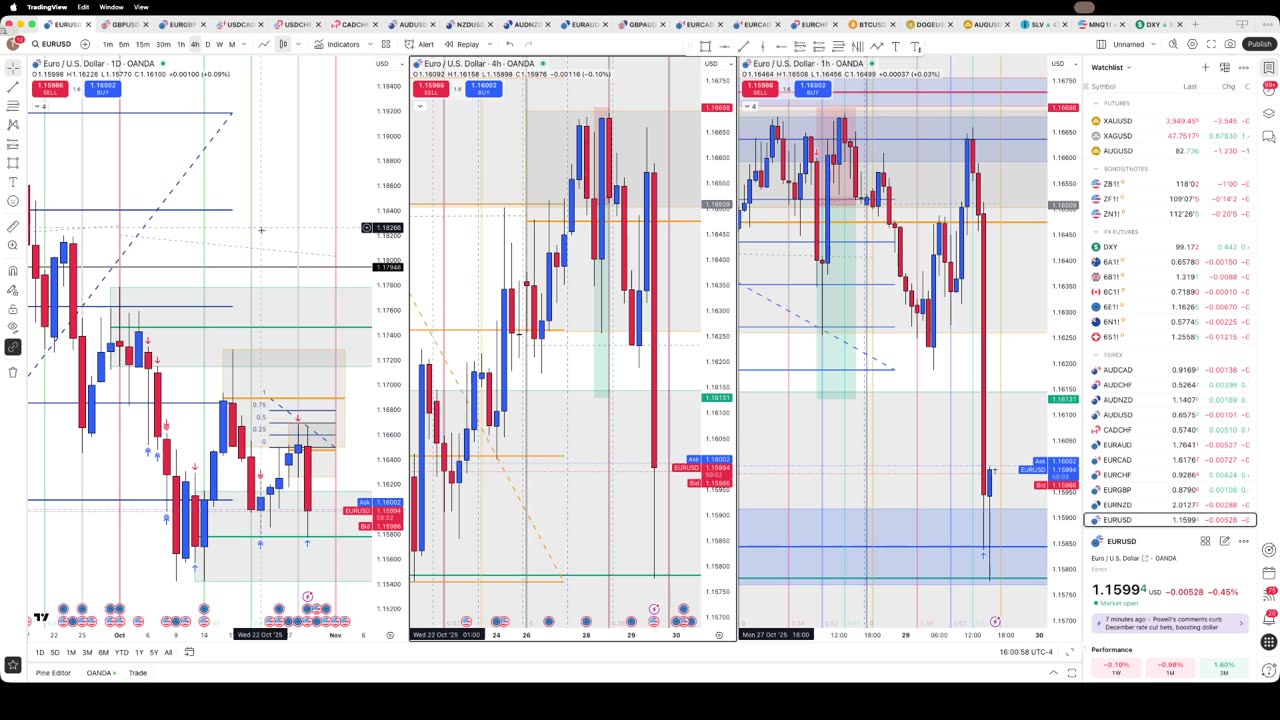Set date range to YTD
The image size is (1280, 720).
(121, 653)
